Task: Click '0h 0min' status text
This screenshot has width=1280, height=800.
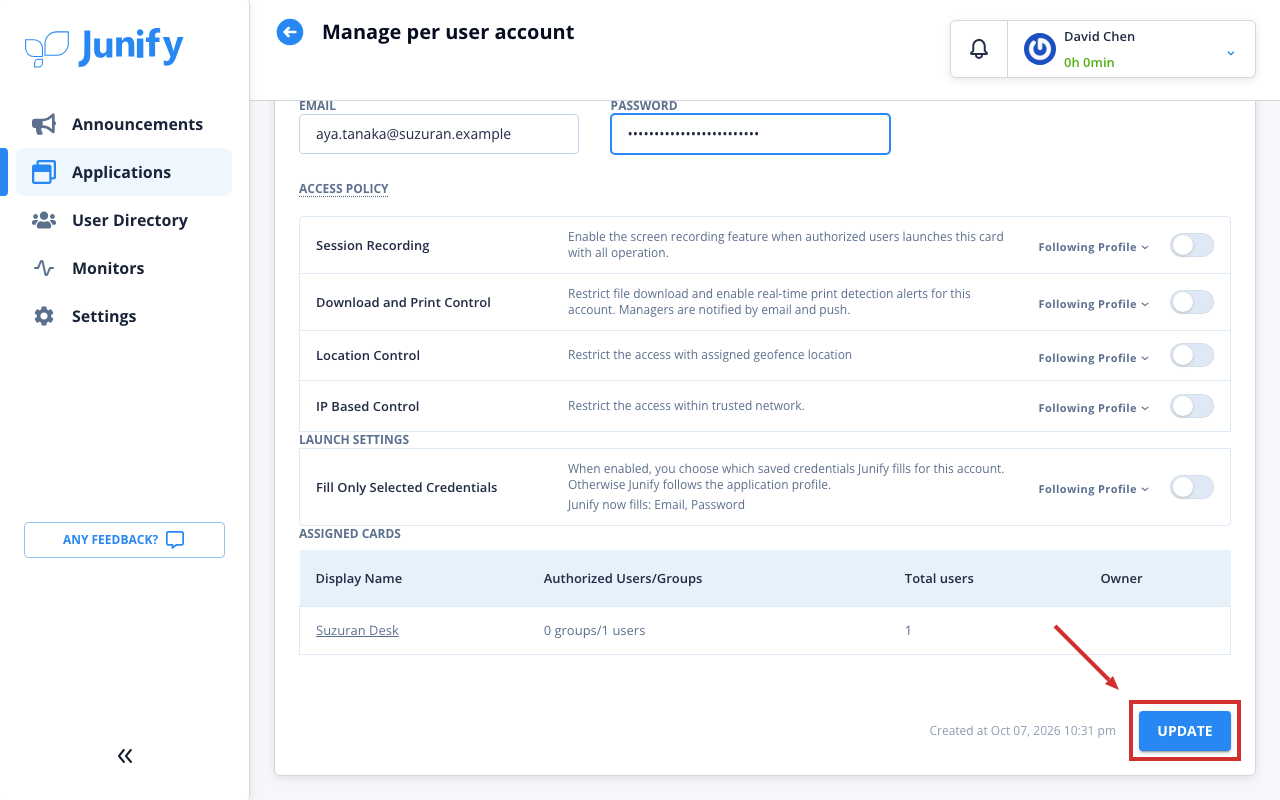Action: 1089,62
